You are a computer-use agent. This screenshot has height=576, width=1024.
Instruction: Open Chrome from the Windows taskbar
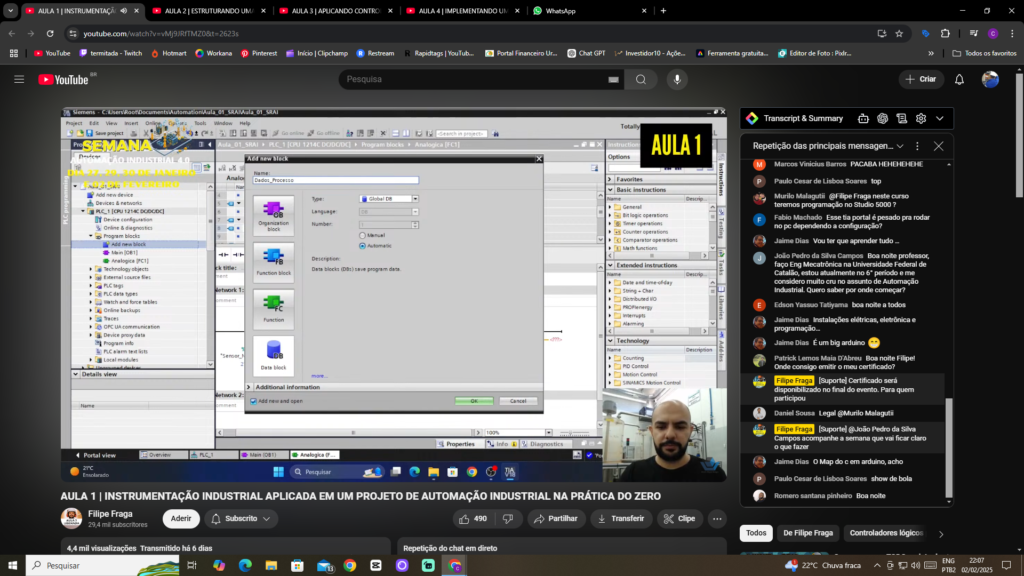(349, 566)
